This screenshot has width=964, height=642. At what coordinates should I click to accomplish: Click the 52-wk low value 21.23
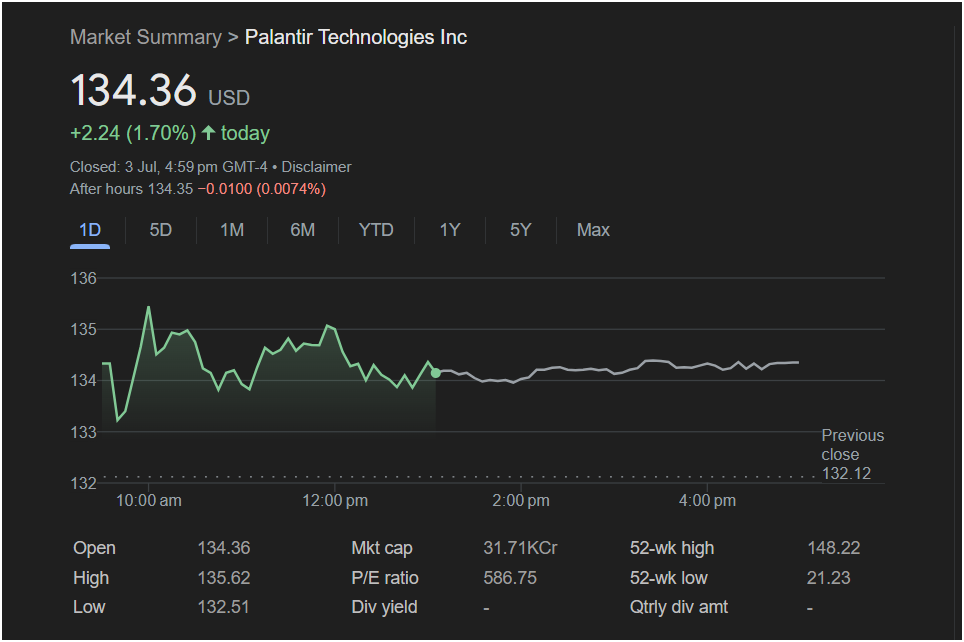(829, 578)
